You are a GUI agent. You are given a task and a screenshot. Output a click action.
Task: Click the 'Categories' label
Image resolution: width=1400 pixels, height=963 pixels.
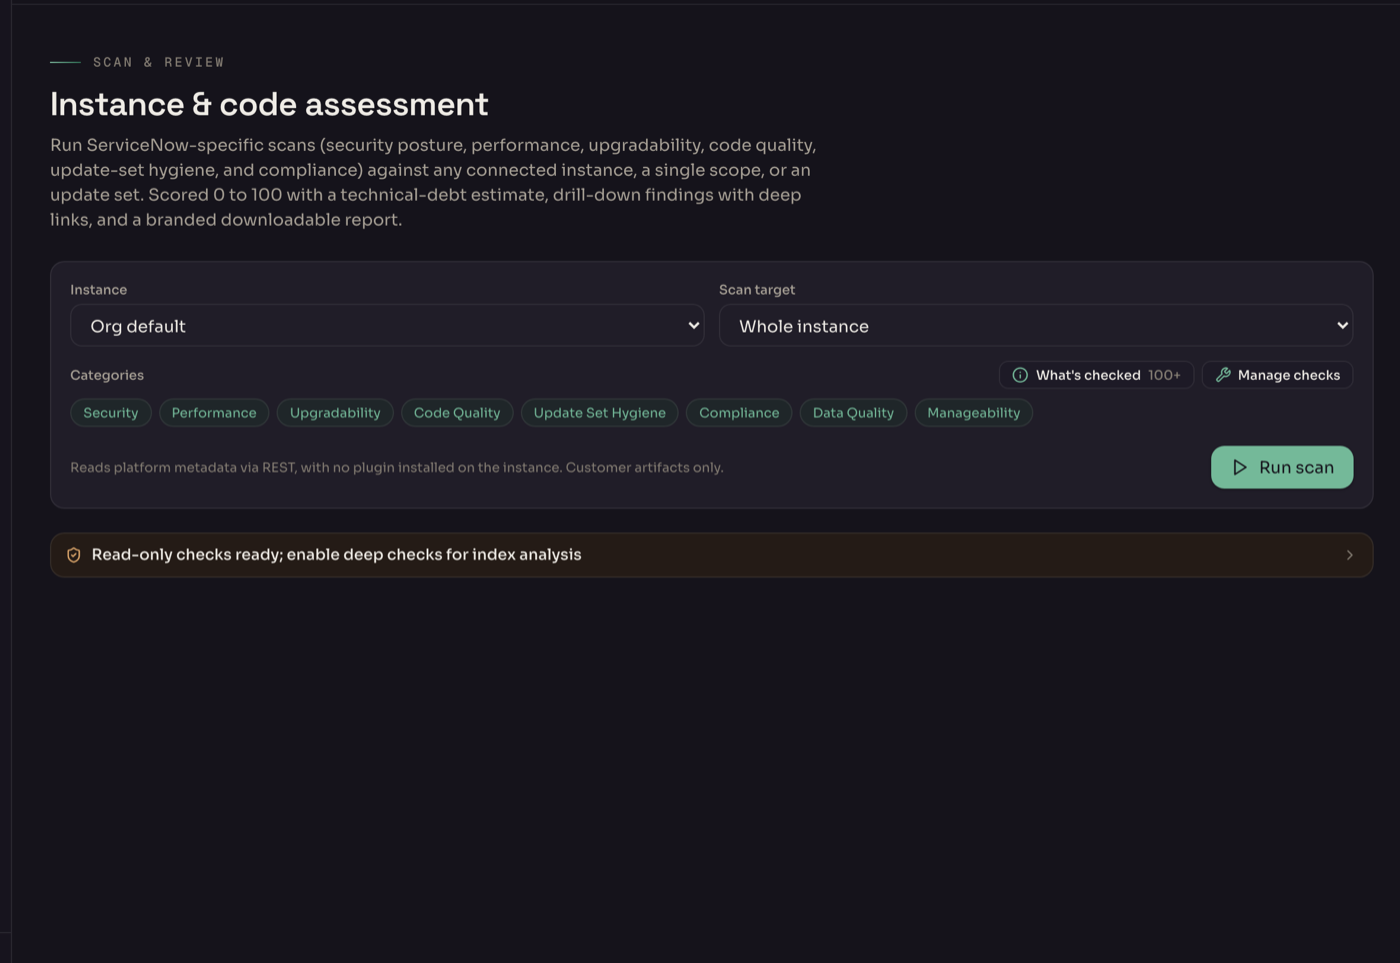click(107, 375)
